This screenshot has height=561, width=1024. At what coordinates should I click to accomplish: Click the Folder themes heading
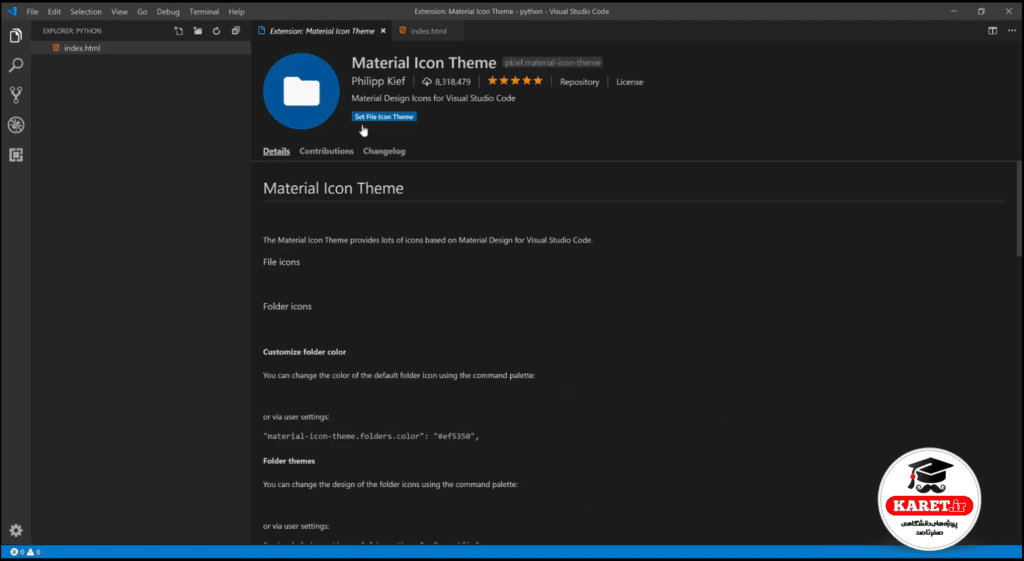tap(289, 461)
